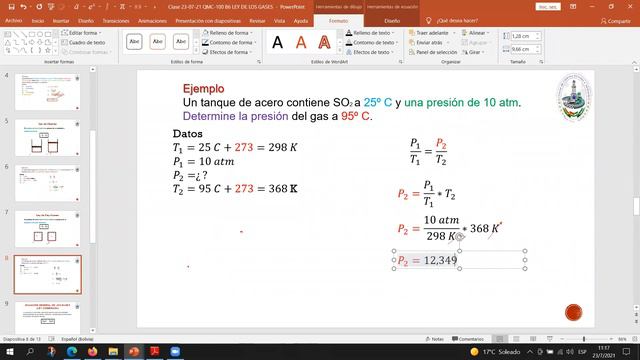Viewport: 640px width, 360px height.
Task: Insert pi equation from Quick Access toolbar
Action: [x=122, y=7]
